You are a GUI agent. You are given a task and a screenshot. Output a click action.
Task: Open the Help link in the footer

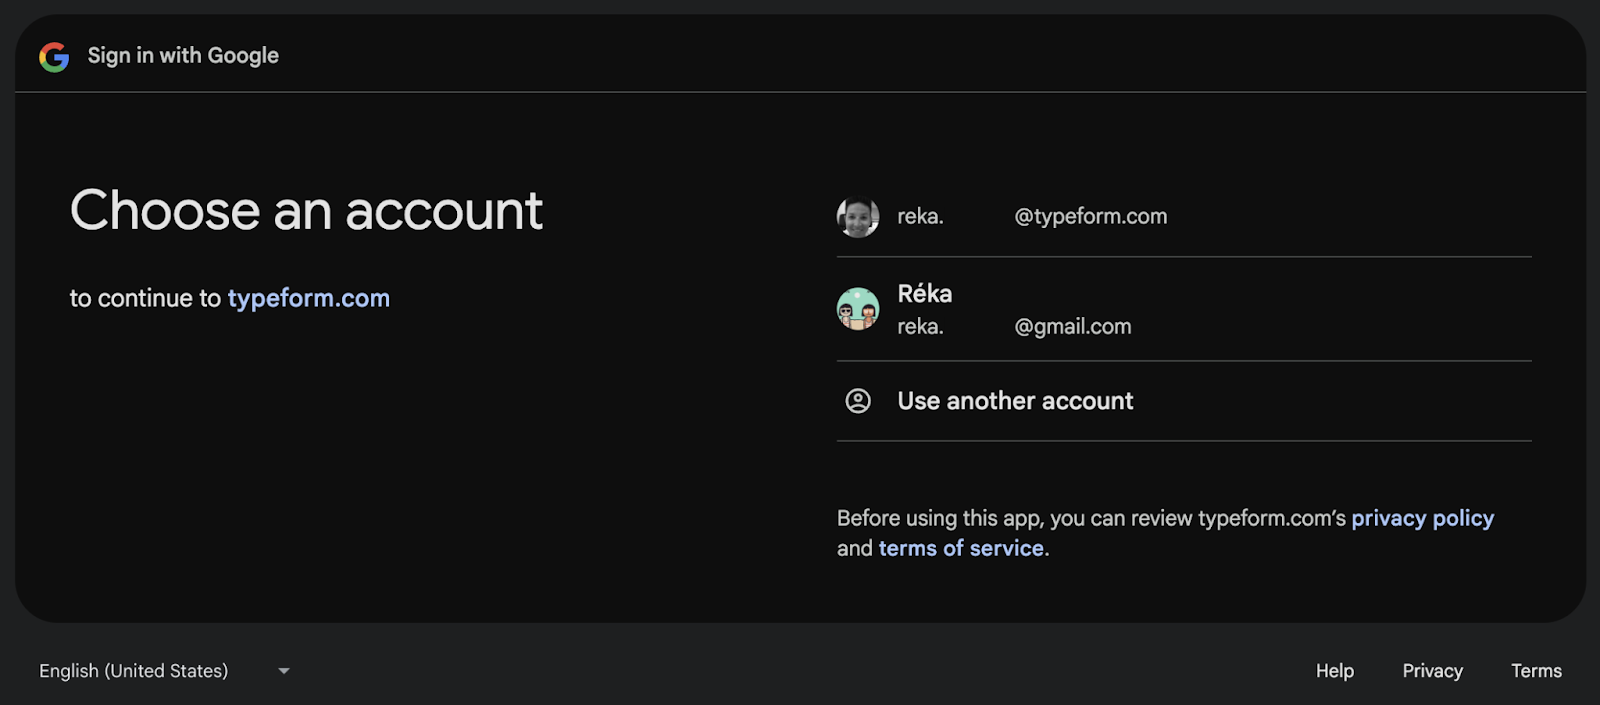1335,671
